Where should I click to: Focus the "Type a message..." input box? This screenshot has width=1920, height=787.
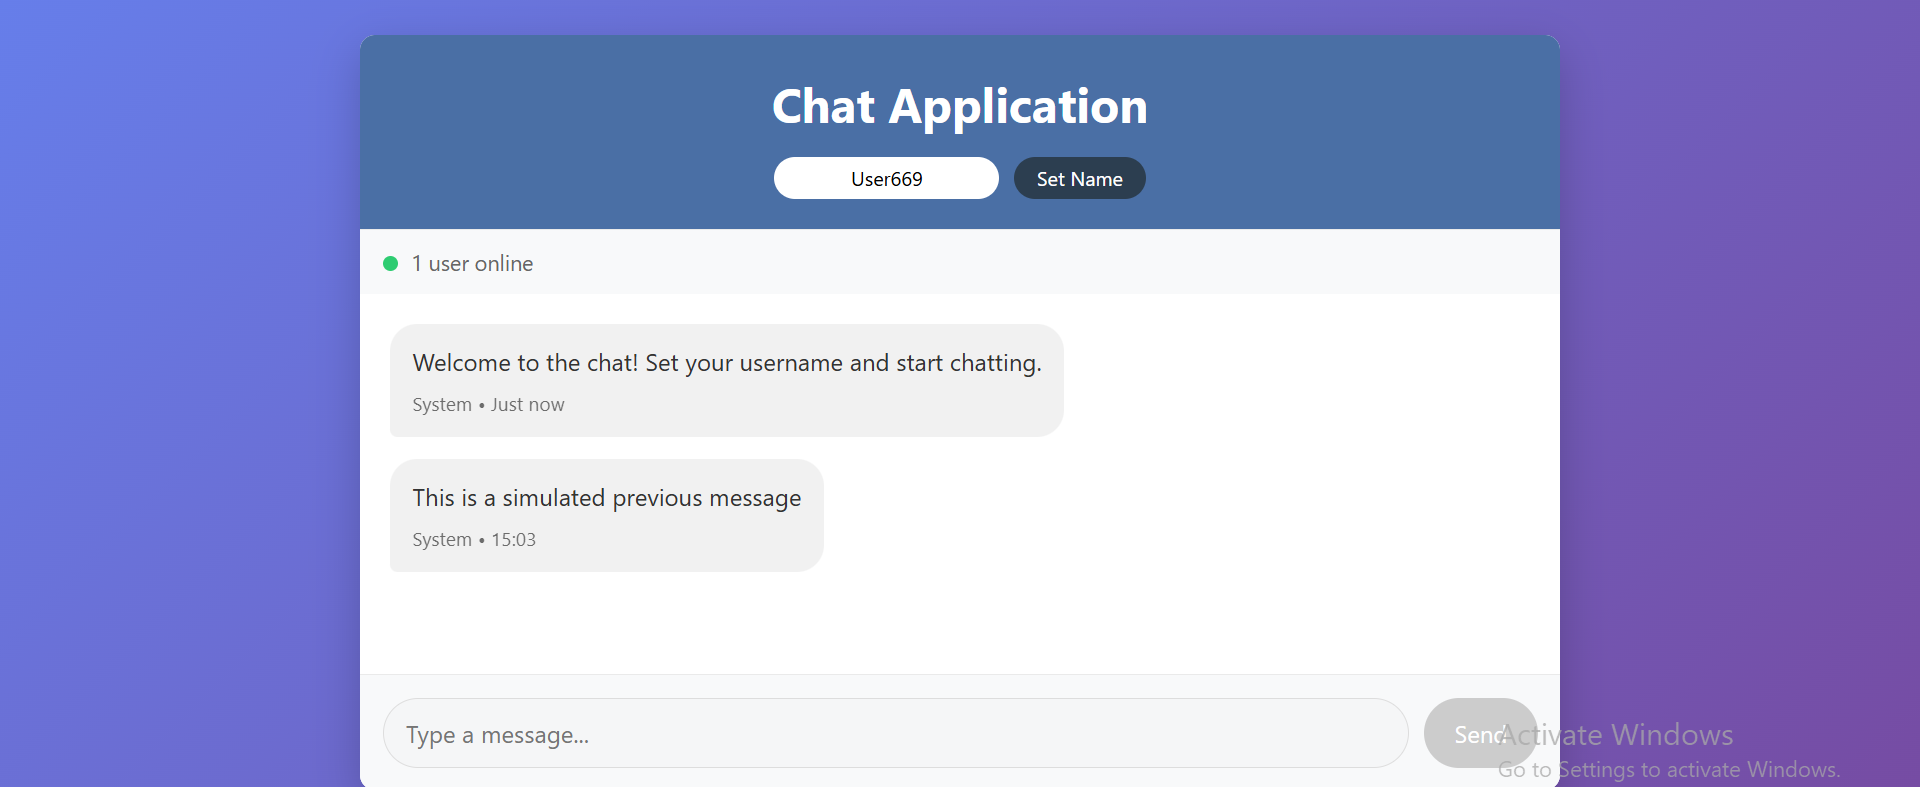pos(895,734)
